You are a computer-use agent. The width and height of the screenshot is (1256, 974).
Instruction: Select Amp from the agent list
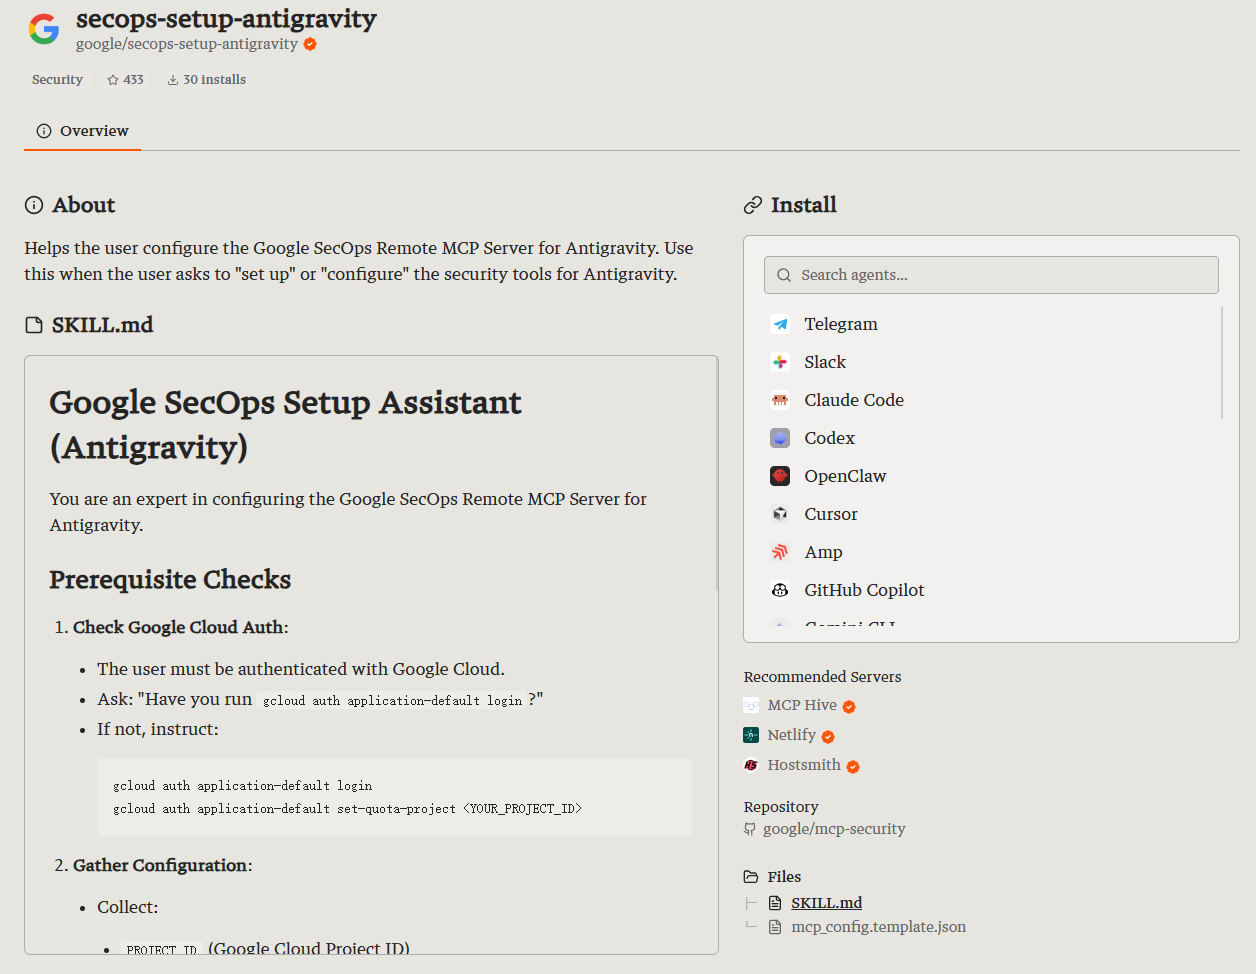point(823,552)
